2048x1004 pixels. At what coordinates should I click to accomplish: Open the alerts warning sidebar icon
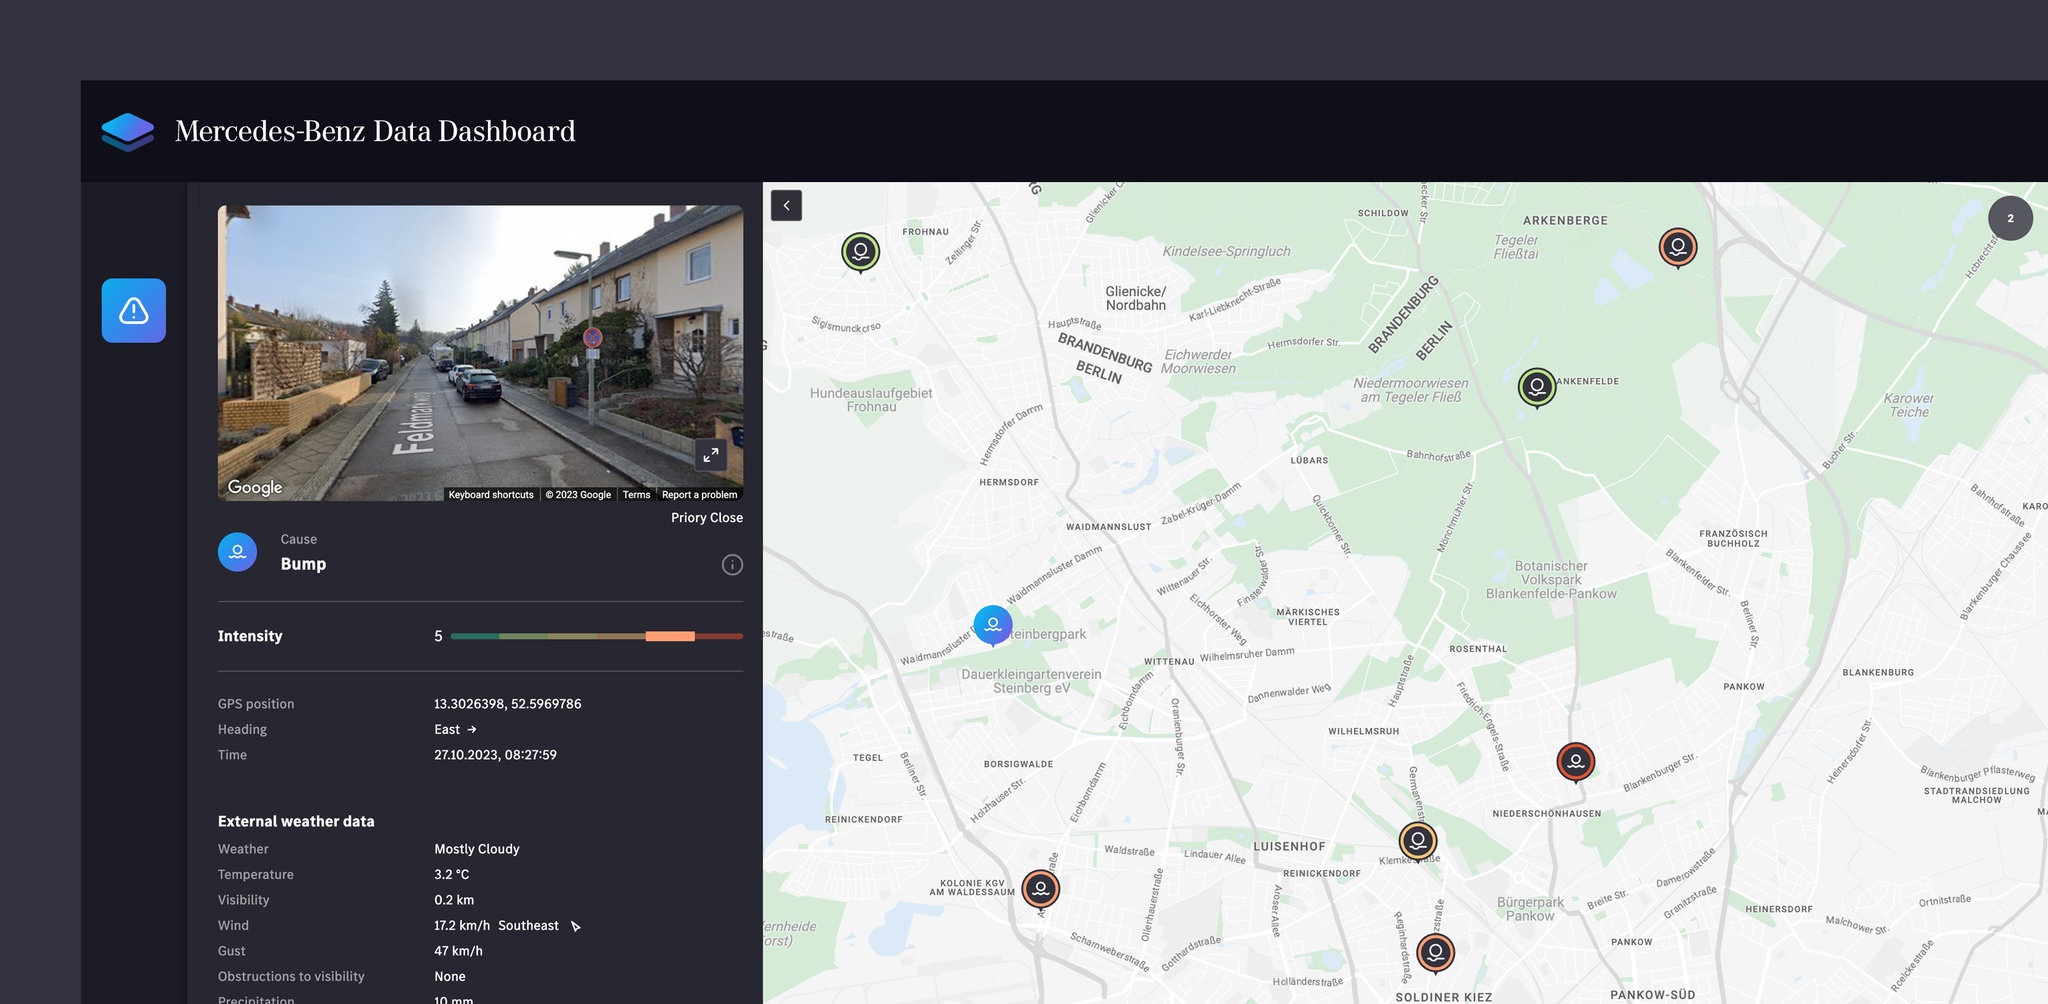(133, 310)
